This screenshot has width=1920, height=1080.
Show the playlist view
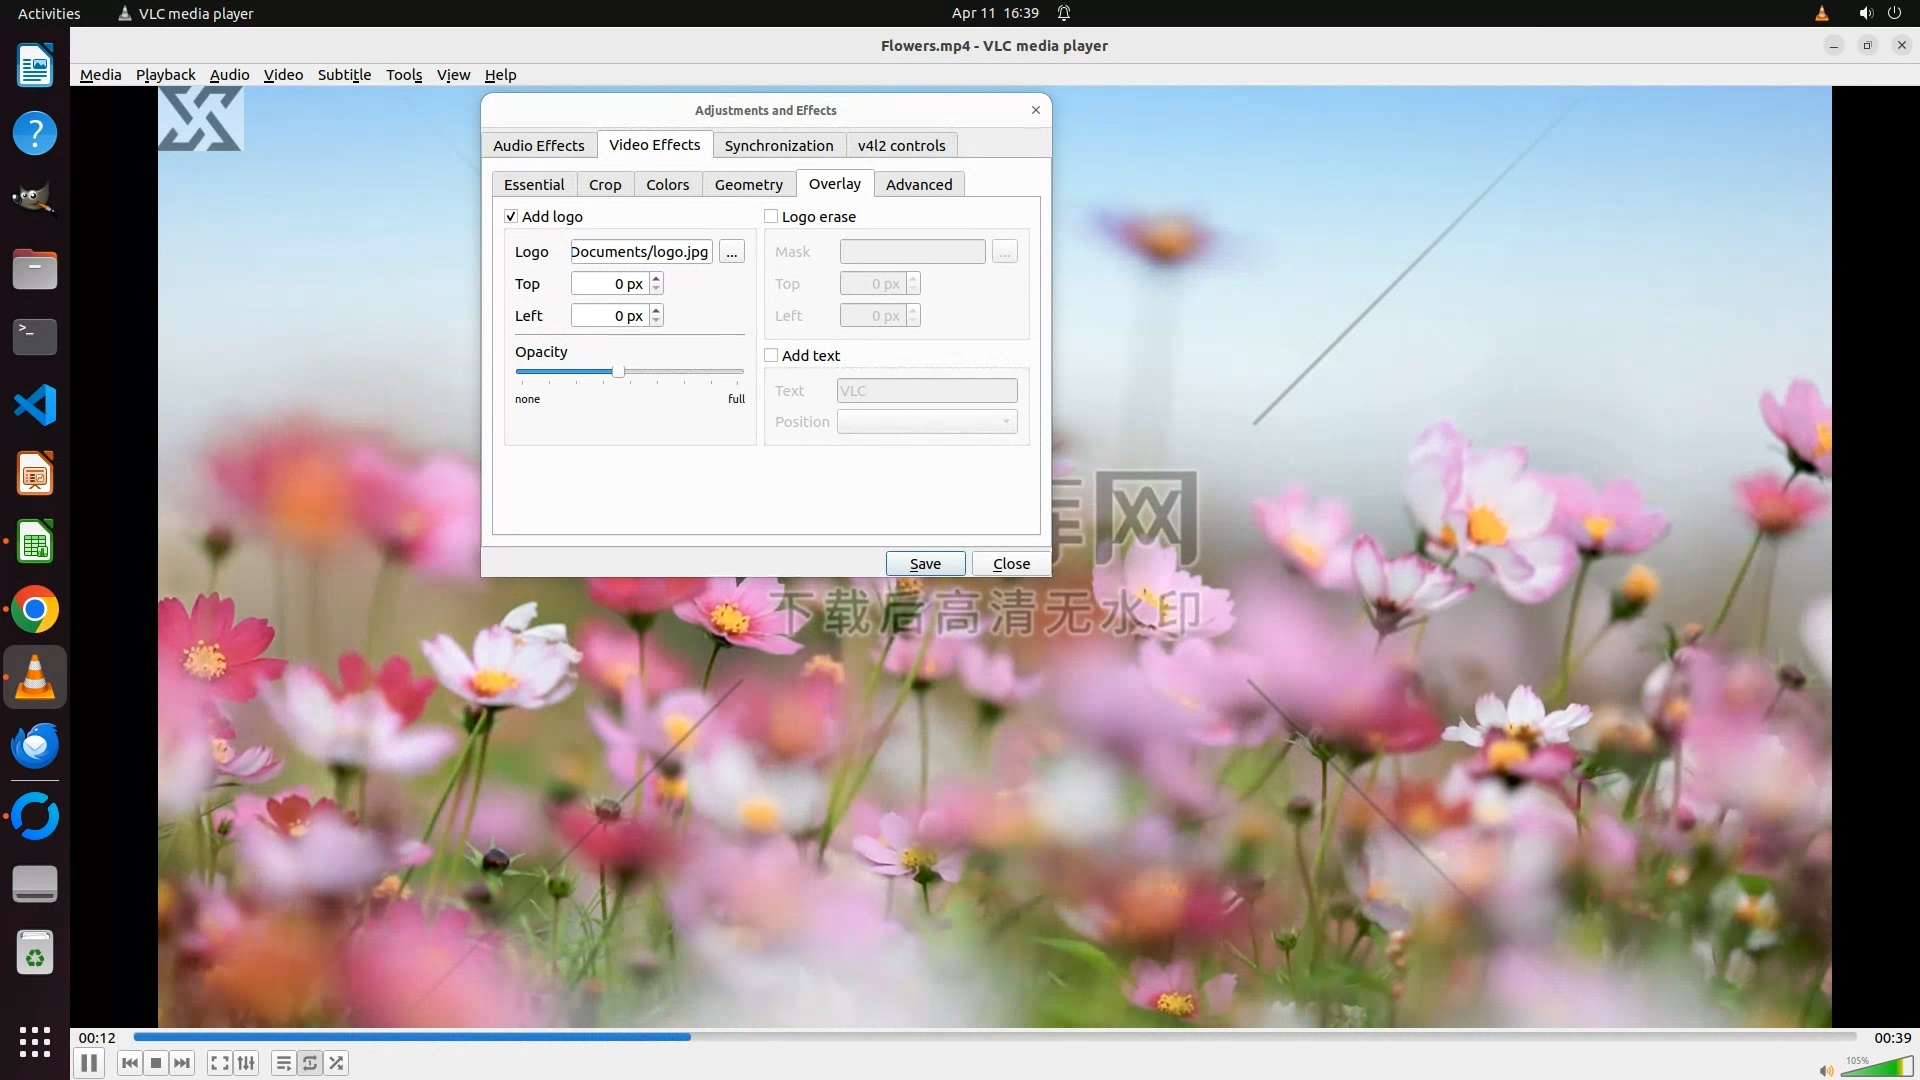point(284,1063)
